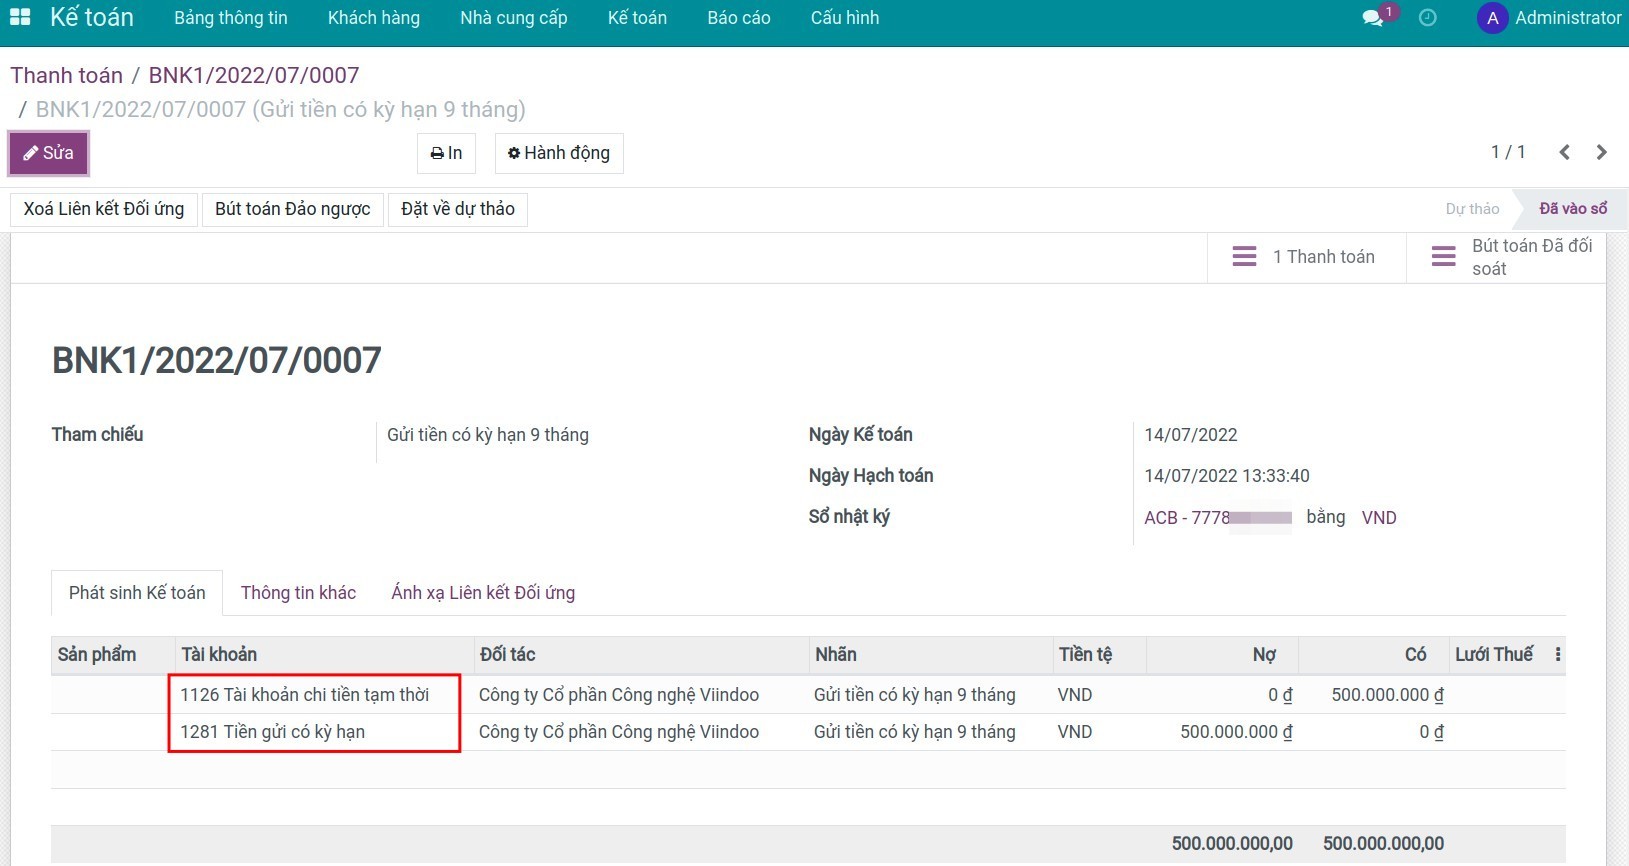Viewport: 1629px width, 866px height.
Task: Expand the Kế toán top menu
Action: coord(637,18)
